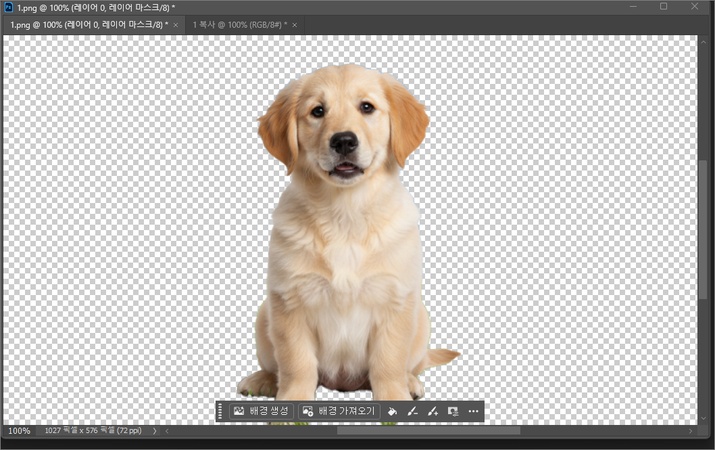Switch to the '1 복사' document tab
Viewport: 715px width, 450px height.
[238, 24]
